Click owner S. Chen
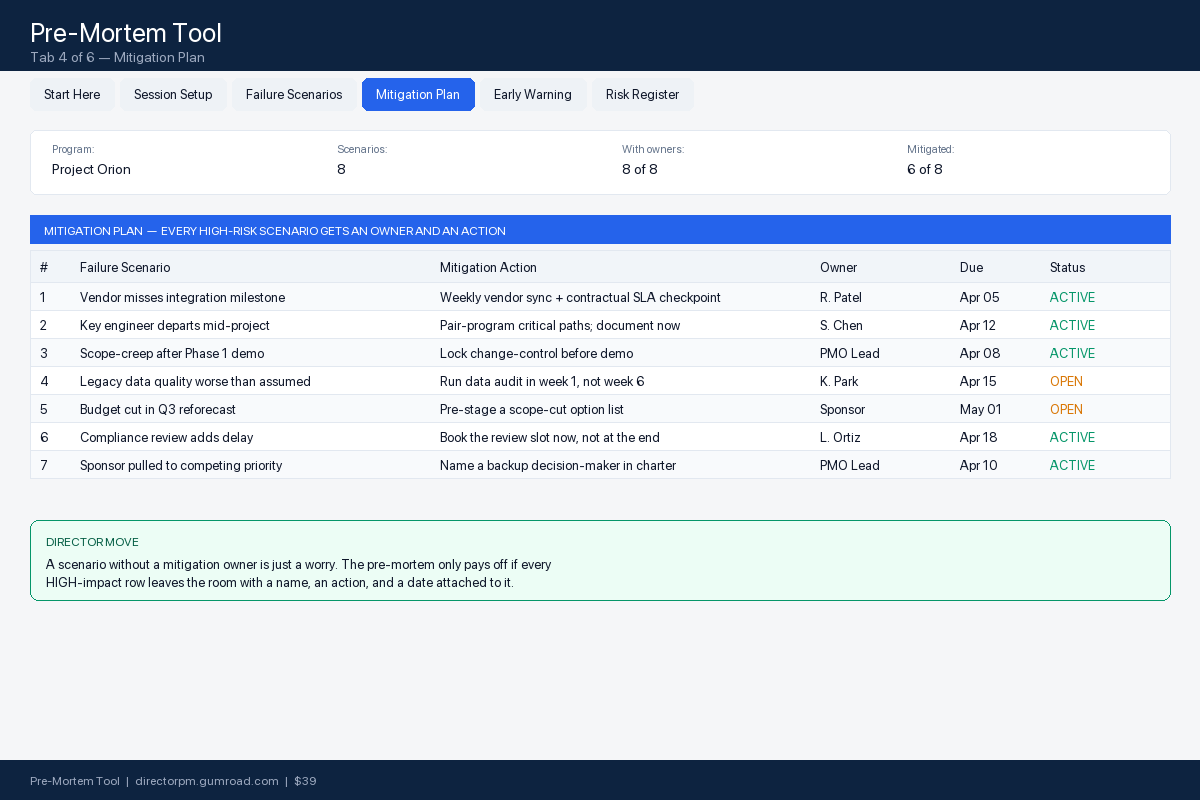 (x=841, y=326)
